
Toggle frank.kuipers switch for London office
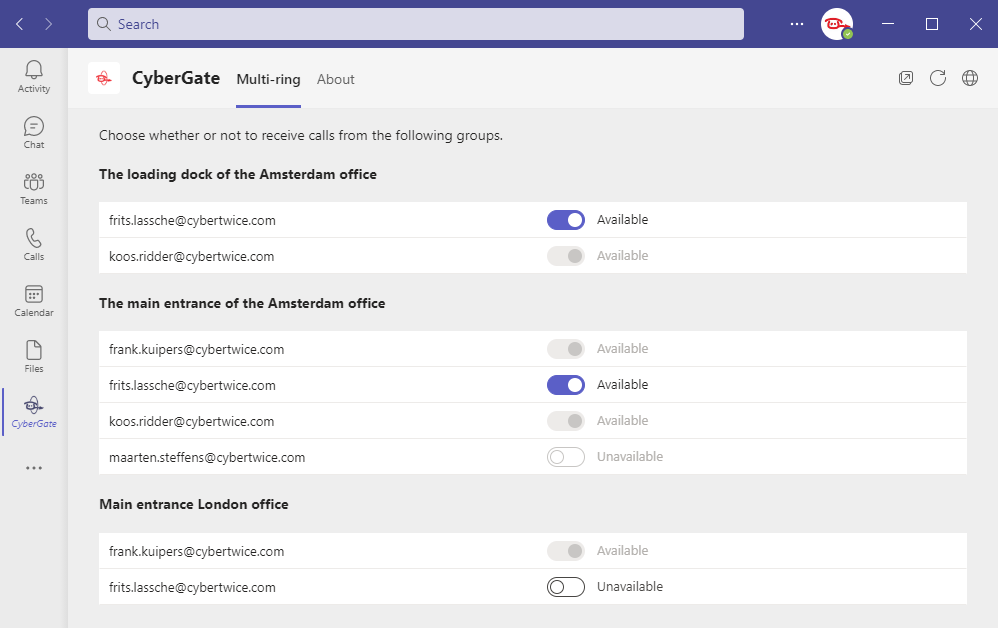coord(566,551)
